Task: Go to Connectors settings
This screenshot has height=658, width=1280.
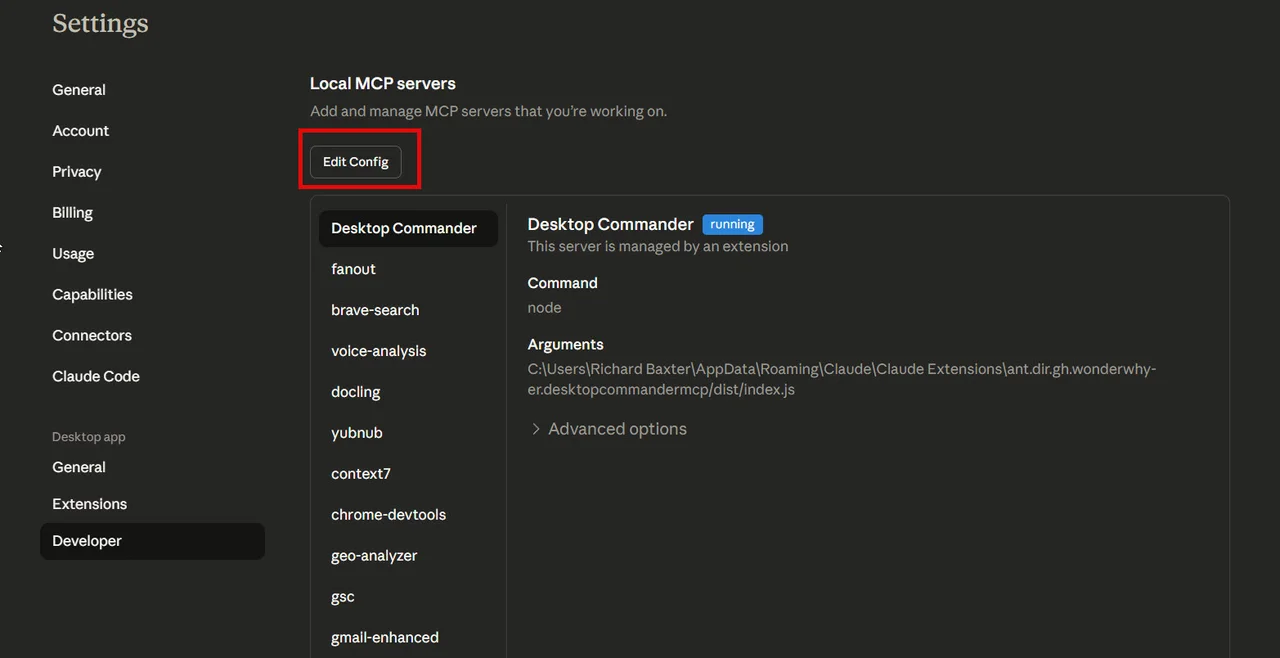Action: 92,336
